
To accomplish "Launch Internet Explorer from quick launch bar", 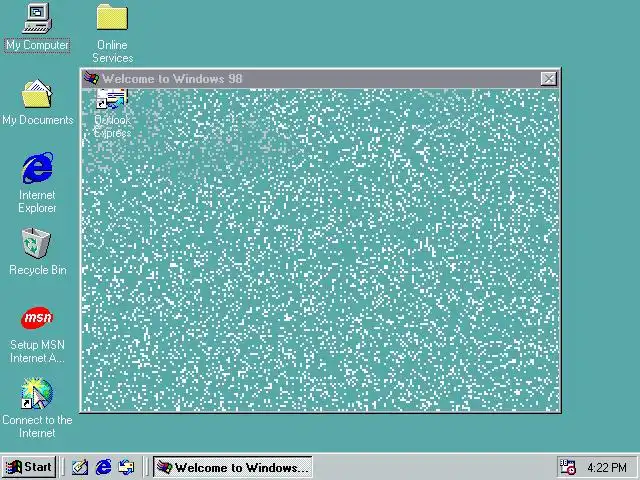I will (103, 467).
